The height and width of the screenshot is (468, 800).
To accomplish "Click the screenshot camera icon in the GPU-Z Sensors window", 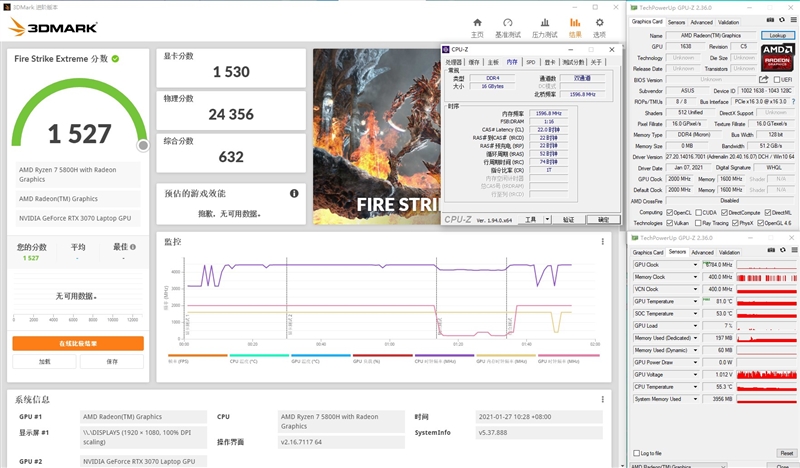I will click(x=771, y=250).
